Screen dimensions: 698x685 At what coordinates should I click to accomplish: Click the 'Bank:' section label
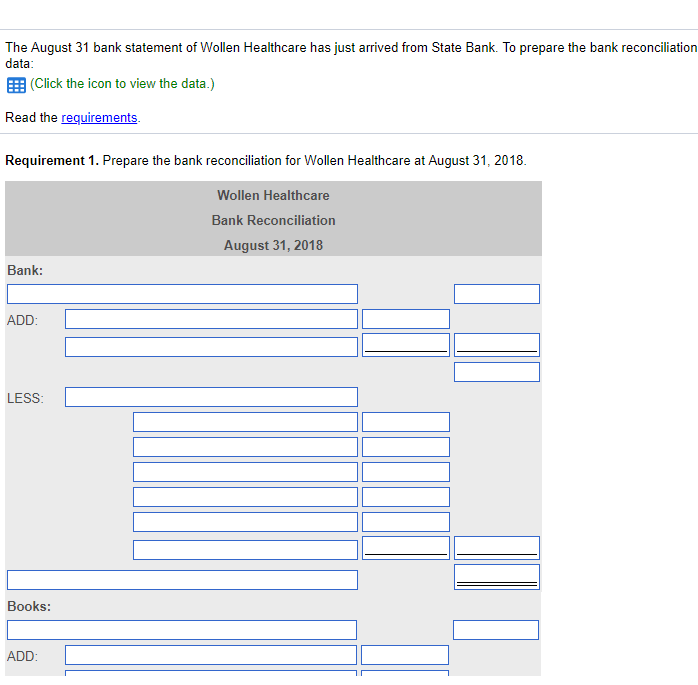pyautogui.click(x=25, y=270)
